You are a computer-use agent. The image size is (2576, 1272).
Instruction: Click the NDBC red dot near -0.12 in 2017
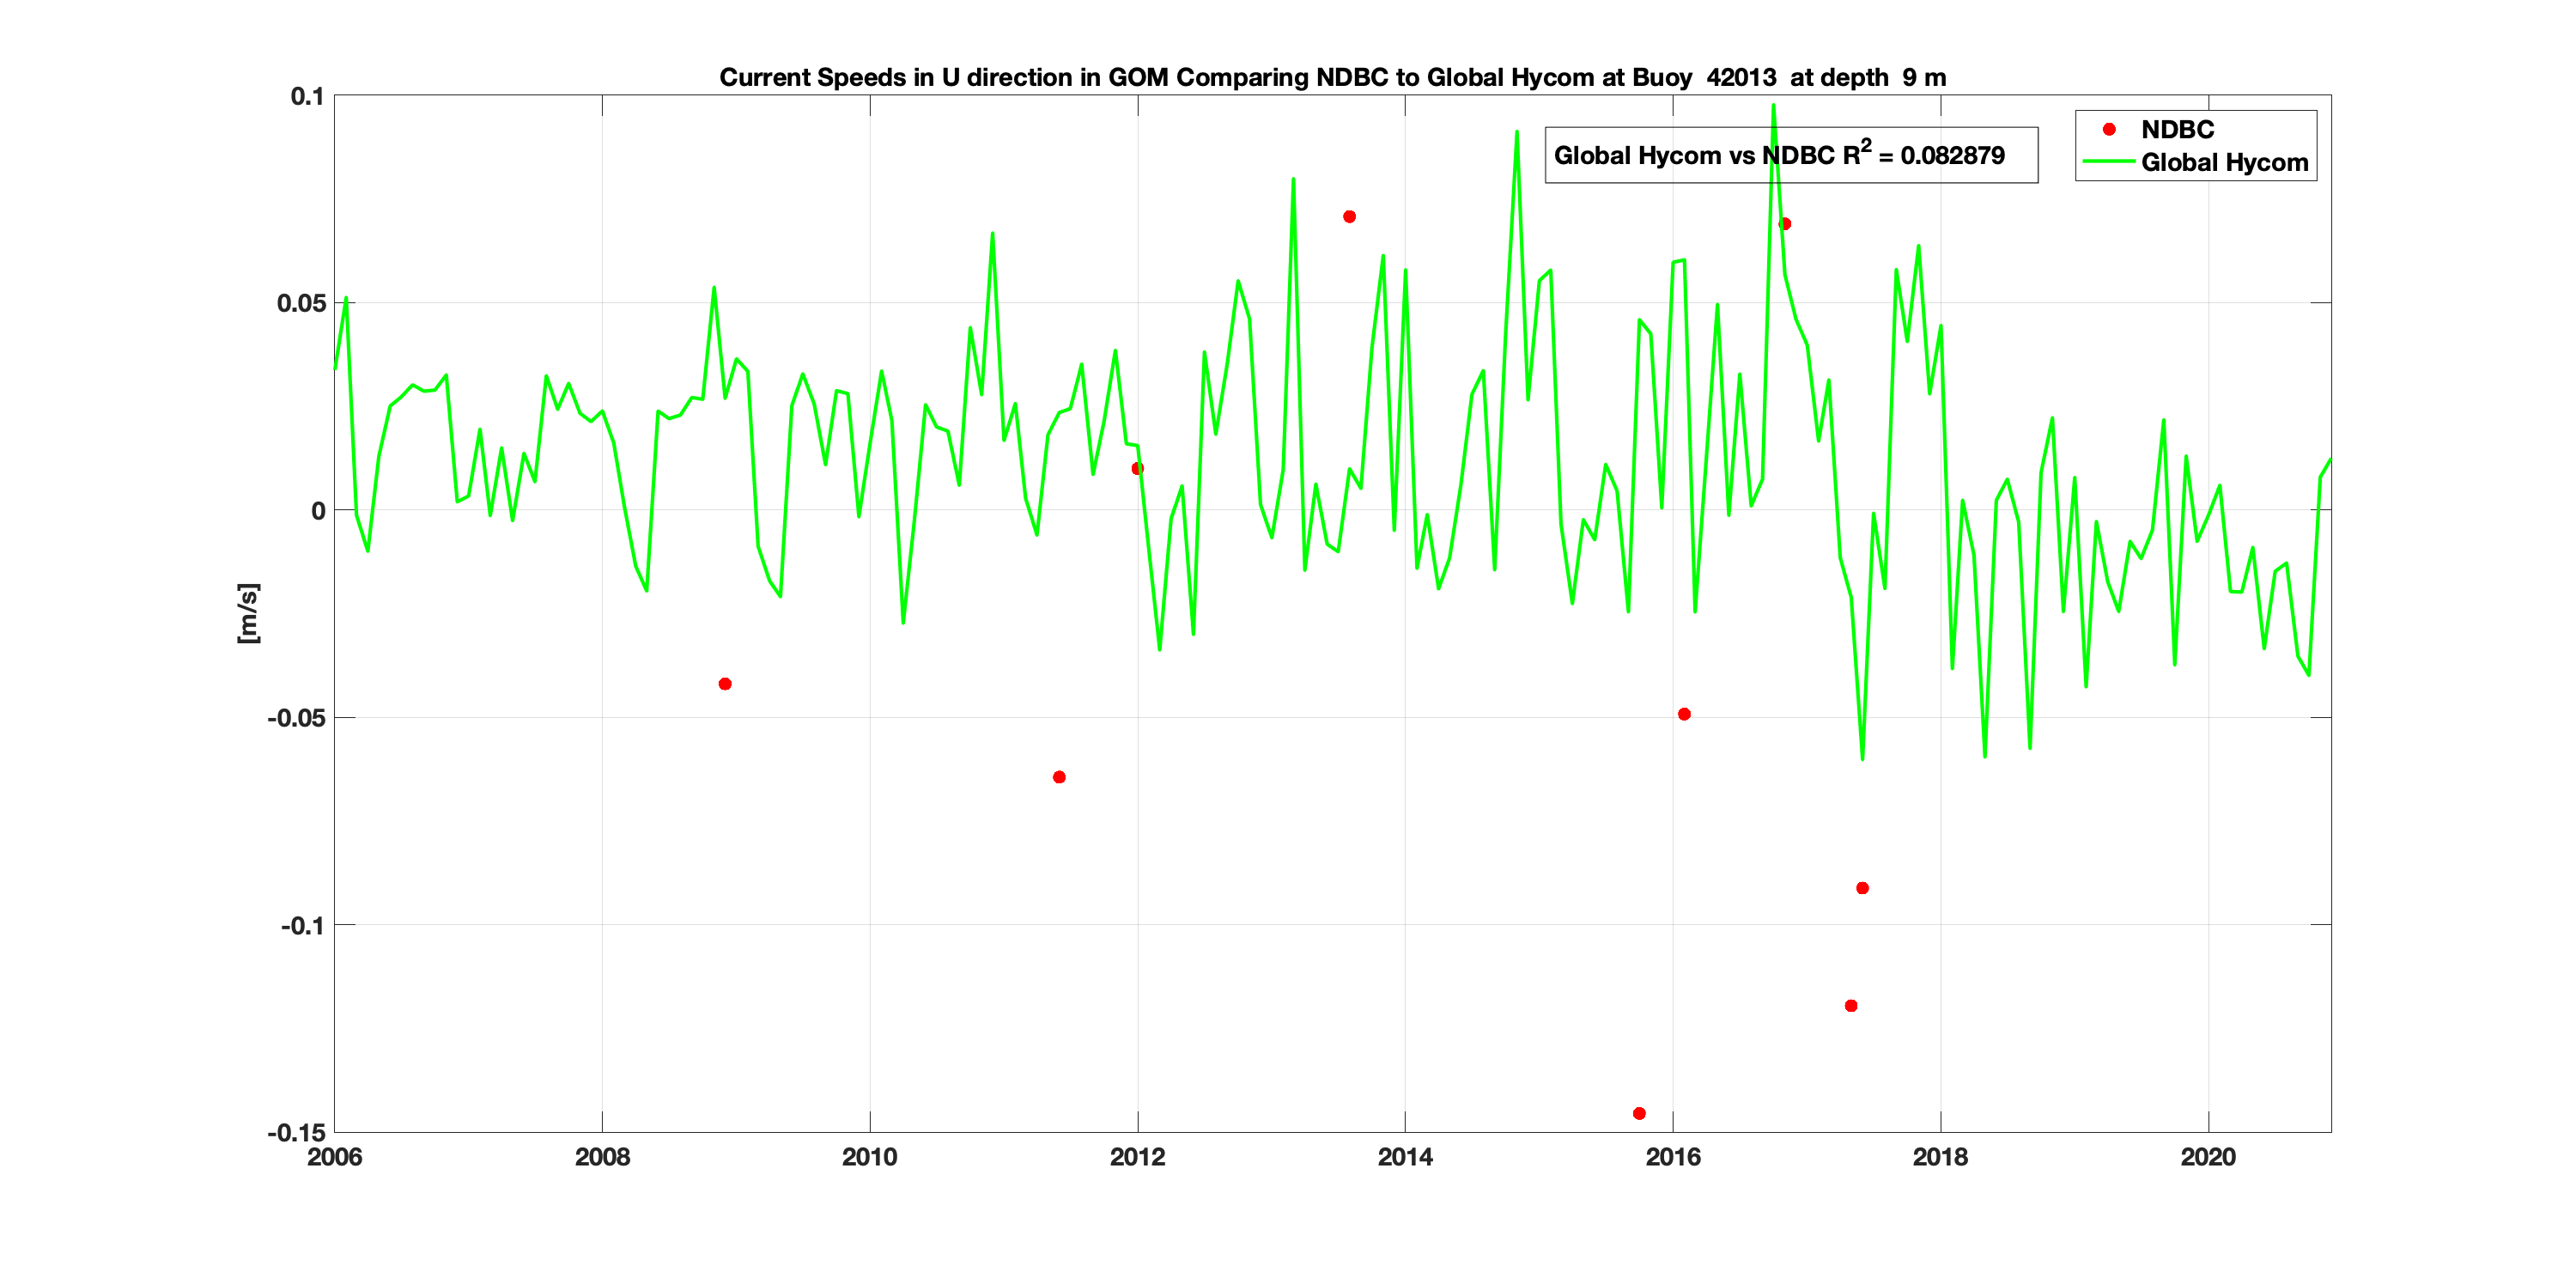(1851, 1006)
